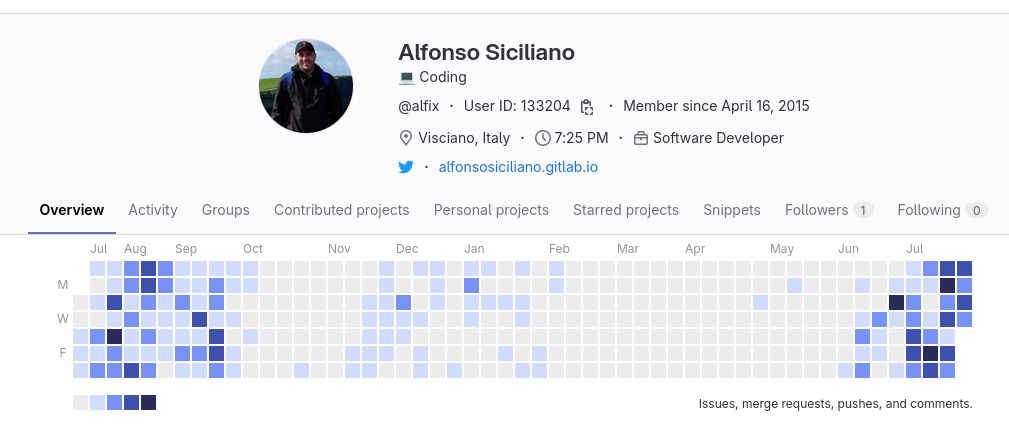Image resolution: width=1009 pixels, height=427 pixels.
Task: Click the copy User ID clipboard icon
Action: point(587,107)
